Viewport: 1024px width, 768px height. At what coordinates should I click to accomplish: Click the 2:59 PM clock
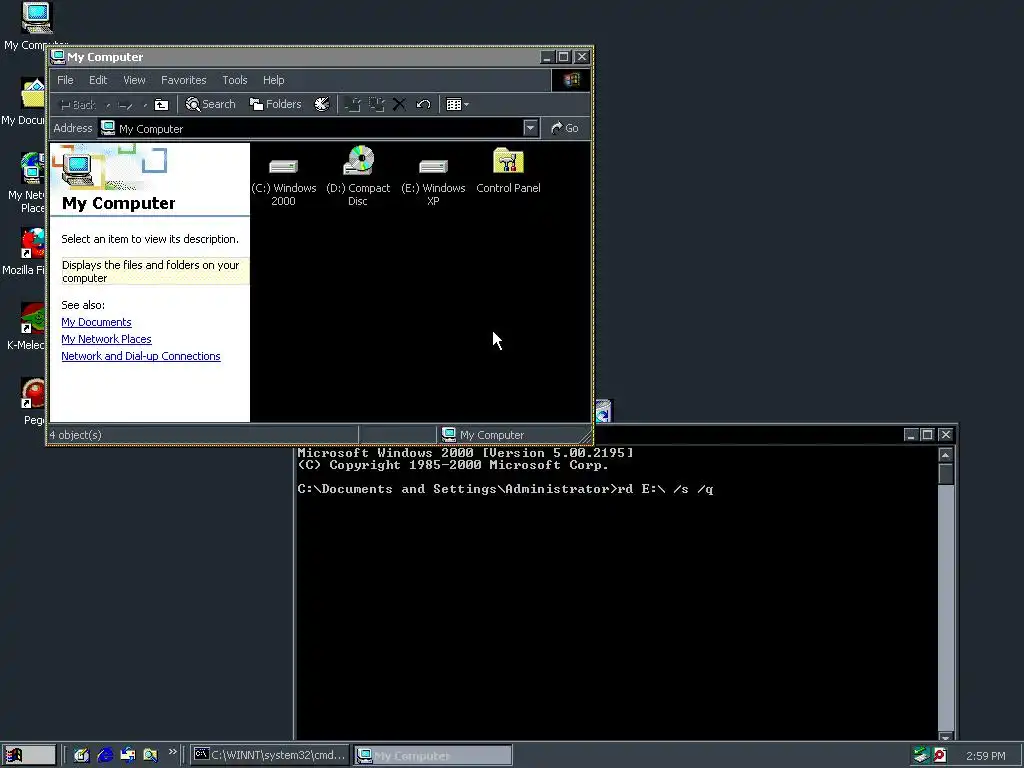click(985, 756)
